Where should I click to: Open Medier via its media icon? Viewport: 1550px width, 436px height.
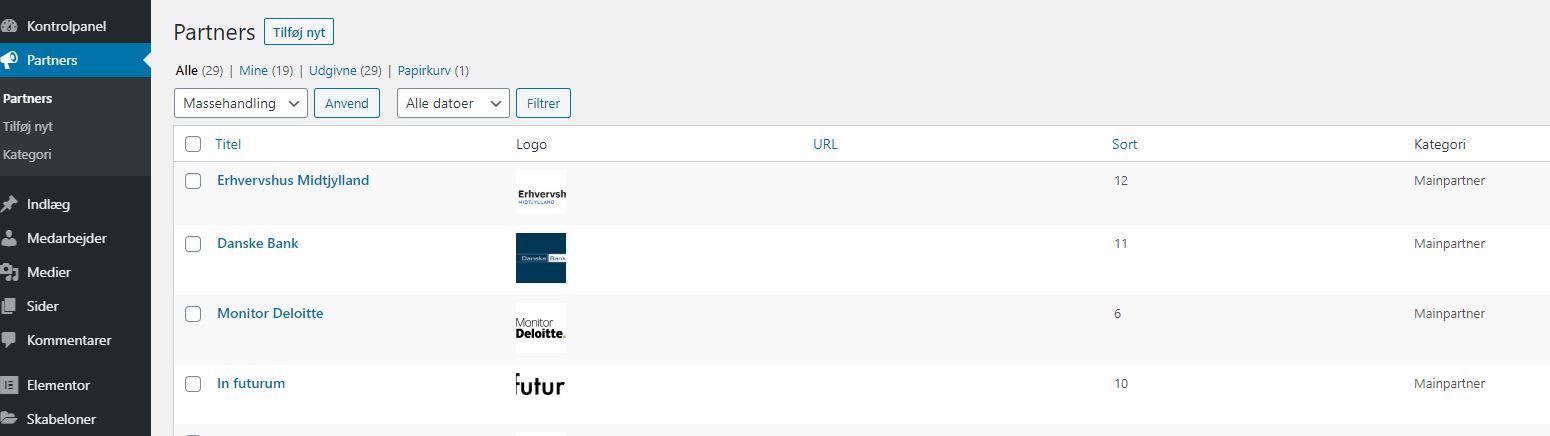tap(9, 272)
